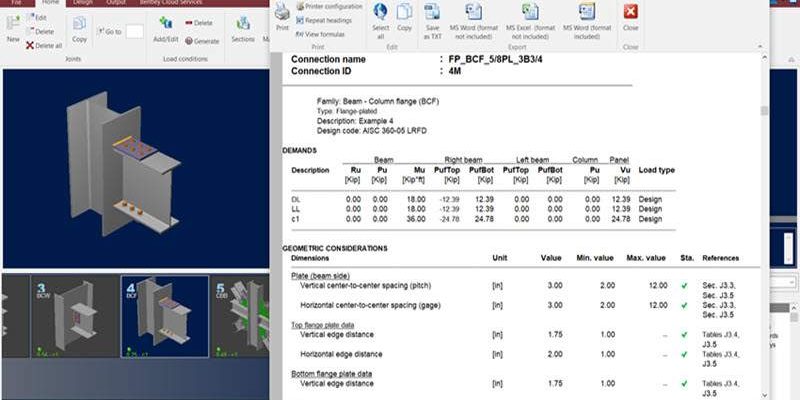Toggle Repeat headings option
Screen dimensions: 800x400
(324, 20)
